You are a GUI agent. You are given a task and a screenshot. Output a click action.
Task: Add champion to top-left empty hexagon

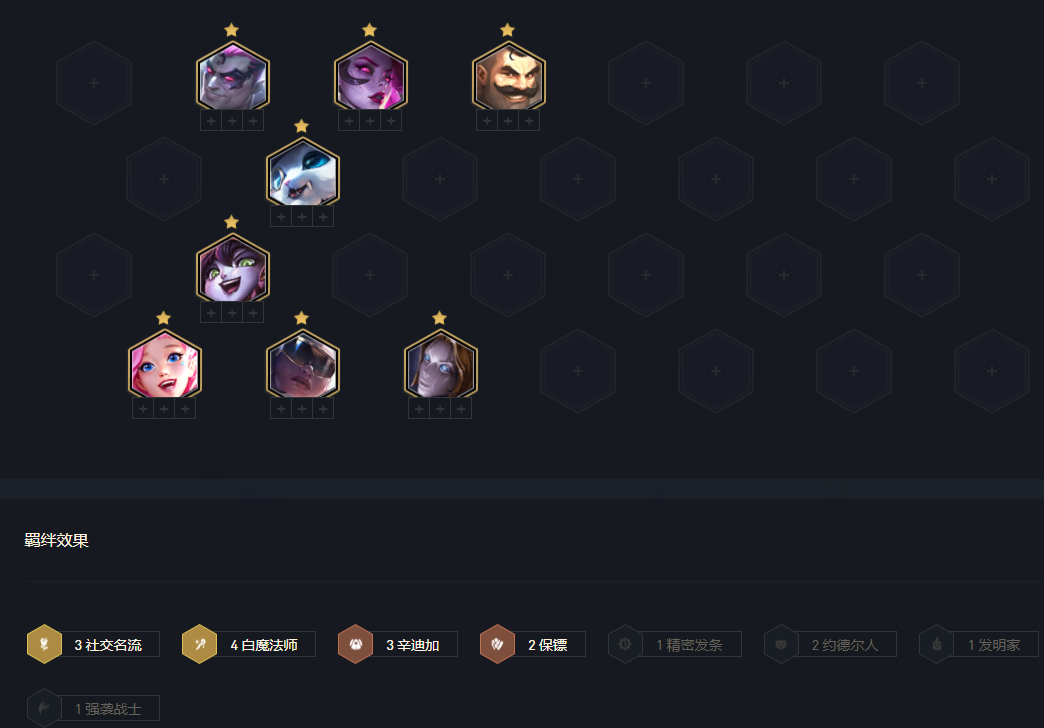94,83
